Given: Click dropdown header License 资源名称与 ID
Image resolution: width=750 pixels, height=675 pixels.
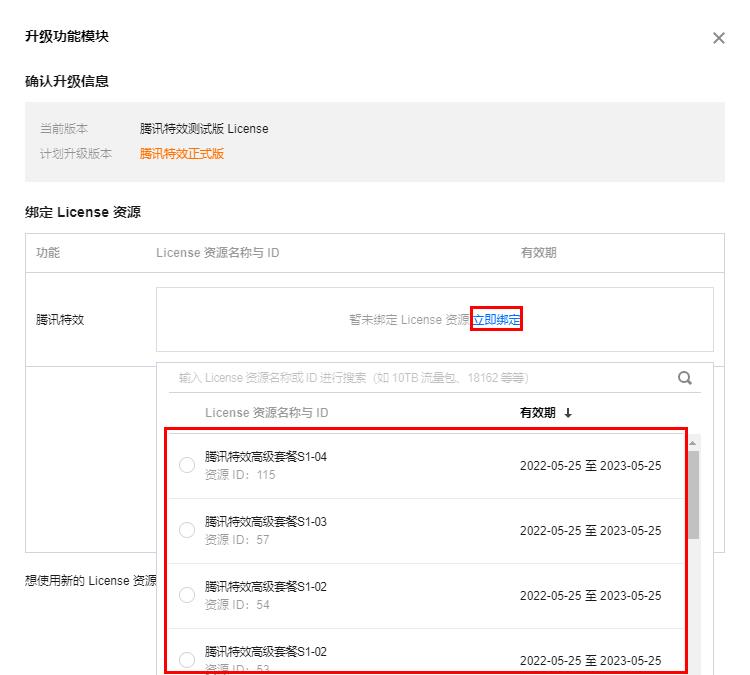Looking at the screenshot, I should [266, 413].
